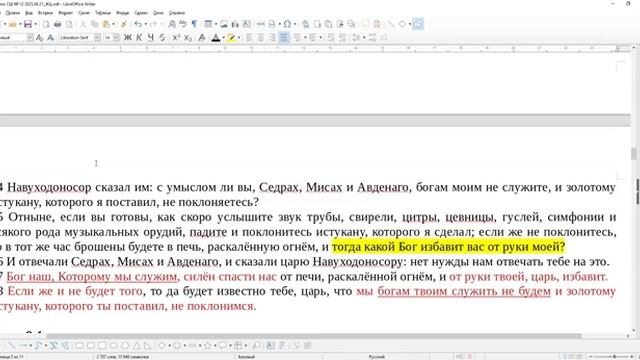Open the Справка menu
Viewport: 640px width, 360px height.
pyautogui.click(x=177, y=13)
